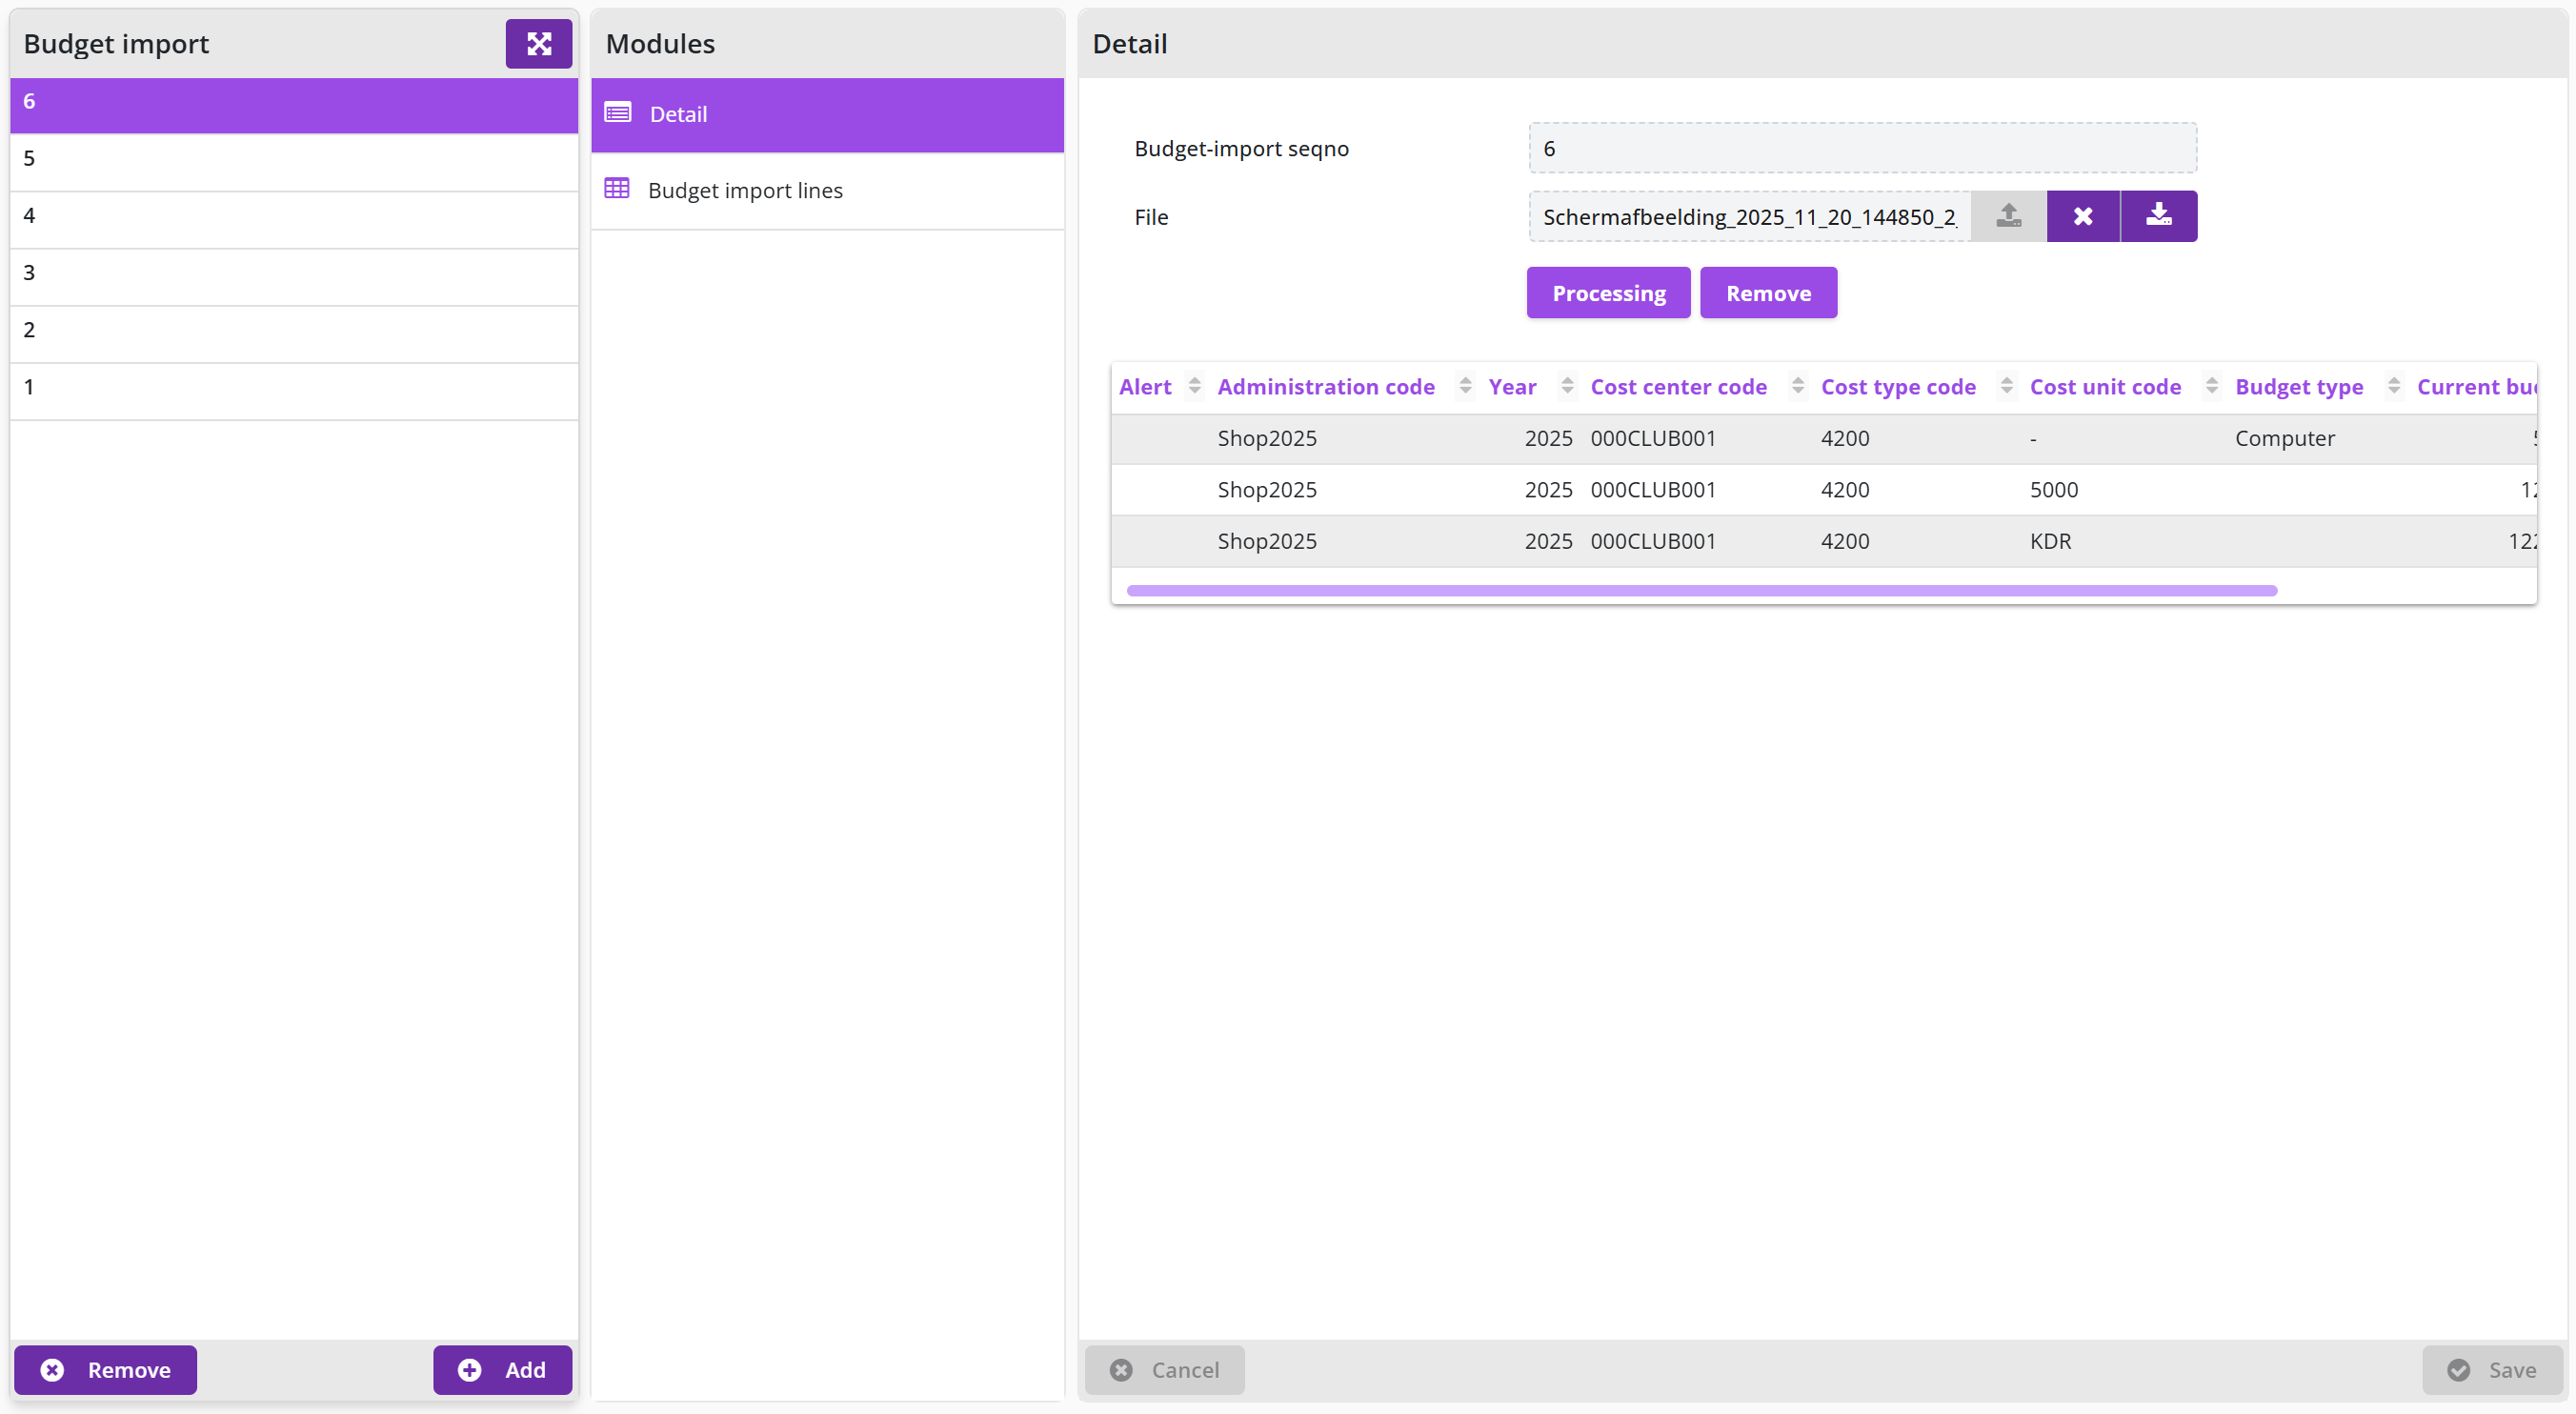Download the file via download icon
Screen dimensions: 2576x1414
pyautogui.click(x=2159, y=216)
